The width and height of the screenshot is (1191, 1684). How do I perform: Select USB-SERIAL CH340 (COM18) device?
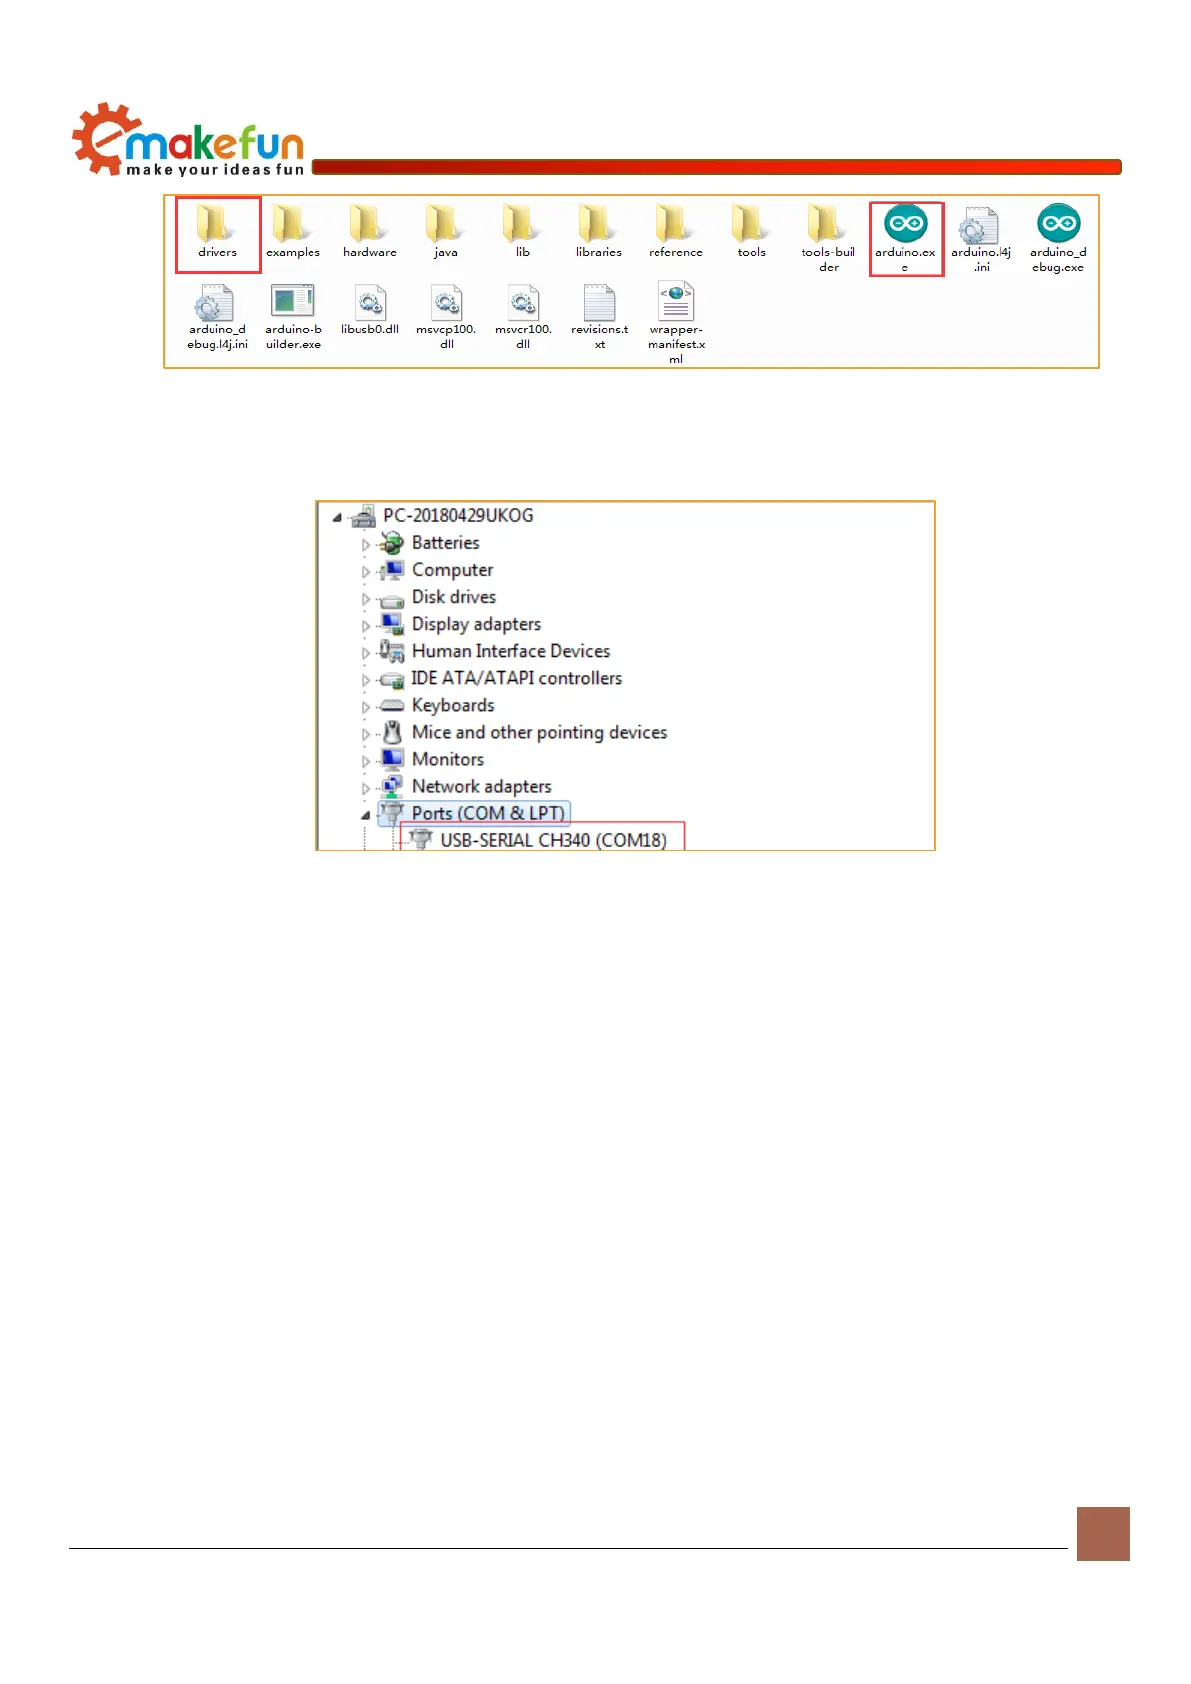(x=553, y=840)
